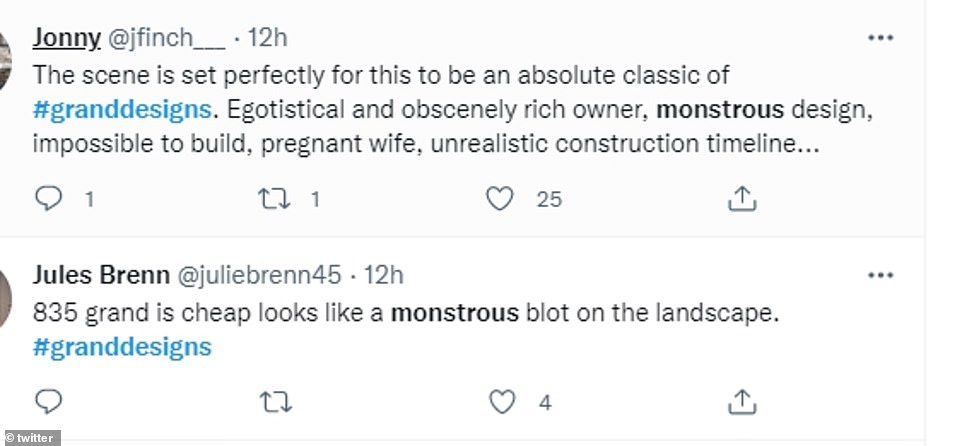Like Jonny's tweet with 25 likes
962x446 pixels.
point(499,199)
